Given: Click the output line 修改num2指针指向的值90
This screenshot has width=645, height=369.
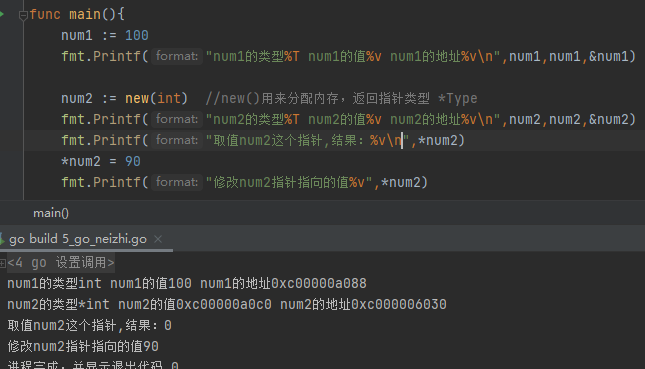Looking at the screenshot, I should coord(83,346).
